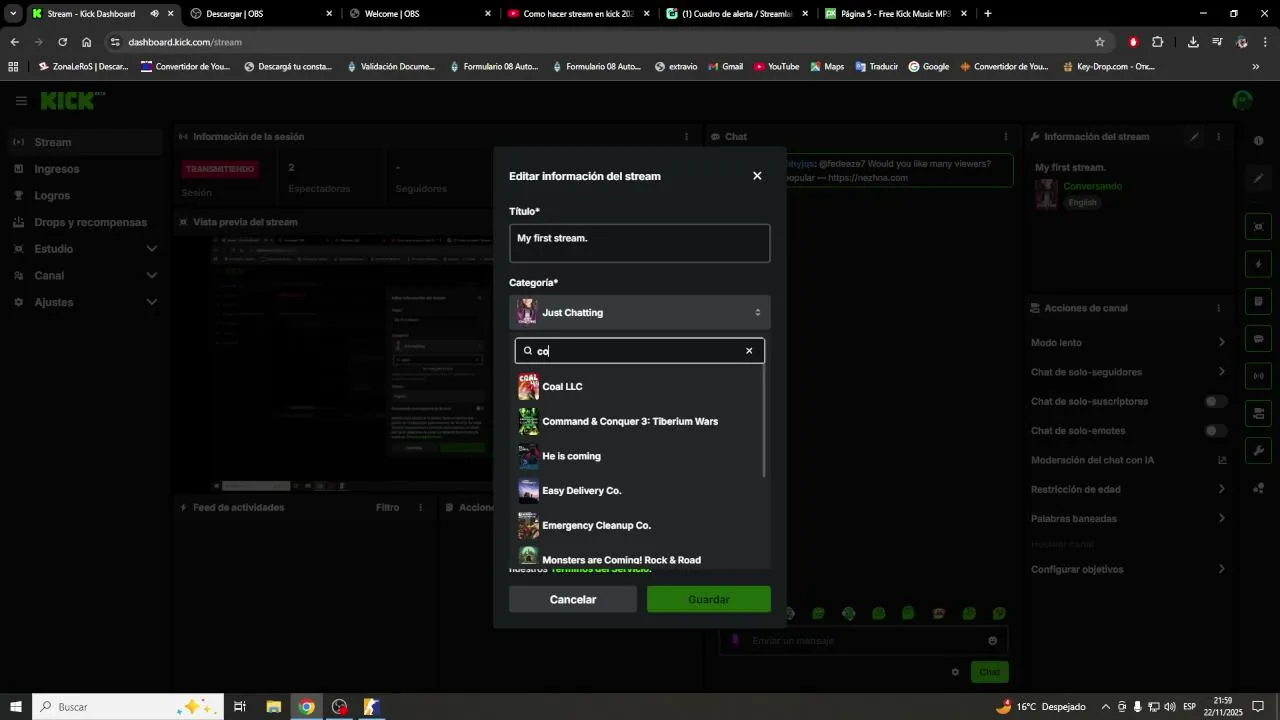1280x720 pixels.
Task: Open options for Información de la sesión
Action: pos(686,137)
